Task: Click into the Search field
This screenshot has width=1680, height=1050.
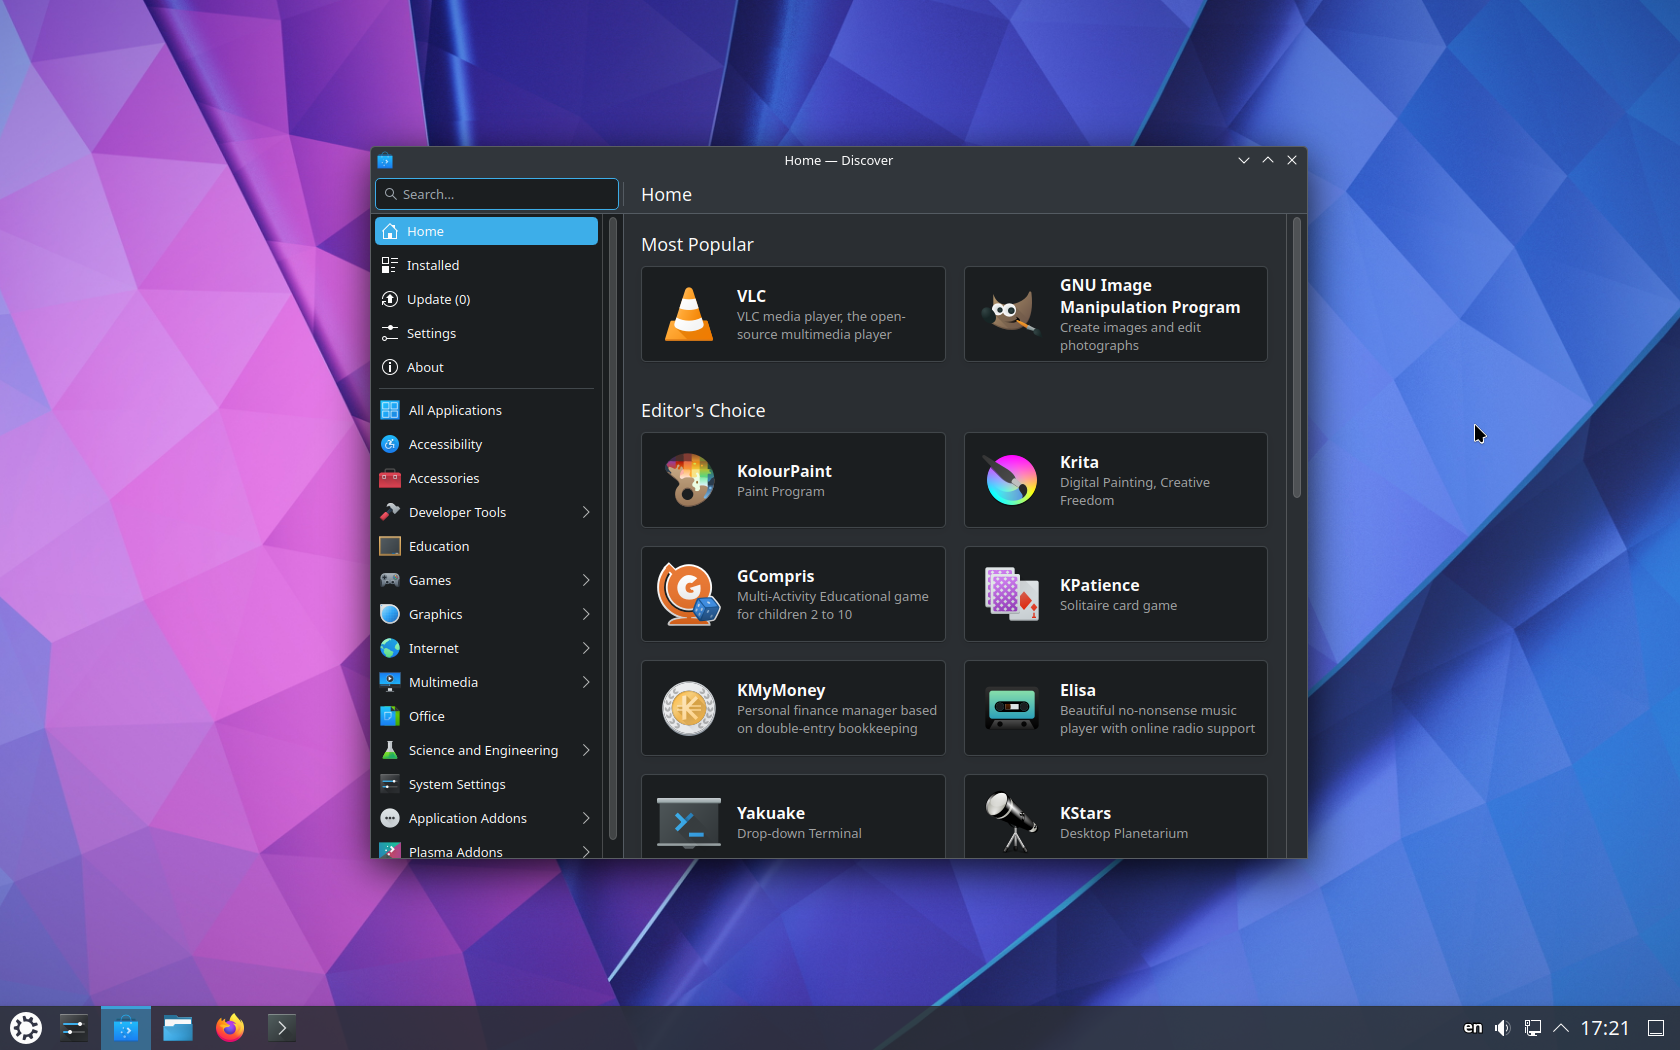Action: pyautogui.click(x=497, y=194)
